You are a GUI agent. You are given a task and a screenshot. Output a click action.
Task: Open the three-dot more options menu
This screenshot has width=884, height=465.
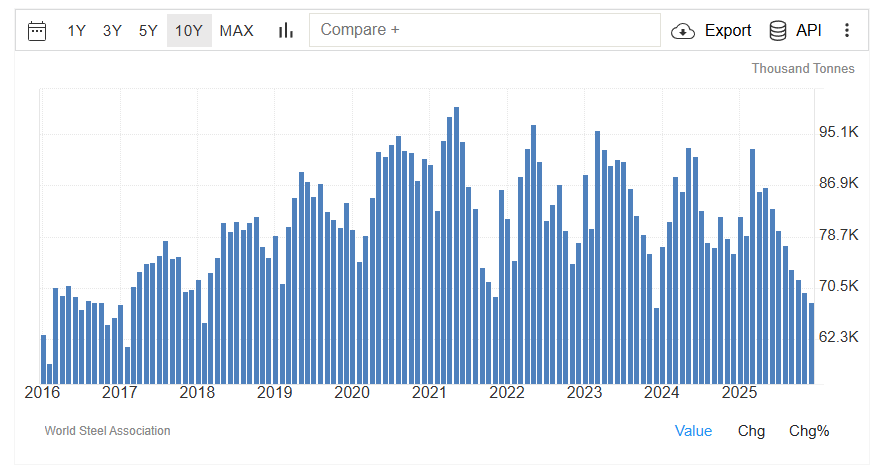[847, 30]
